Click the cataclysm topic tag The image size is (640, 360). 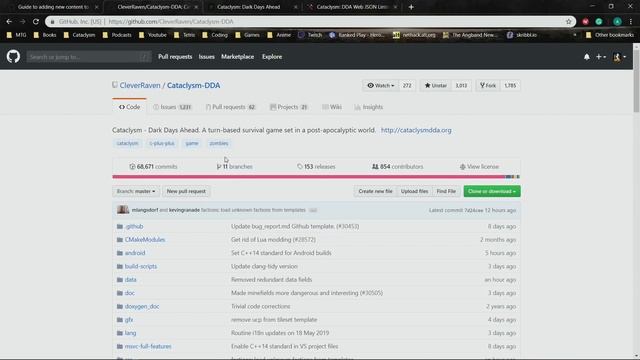point(127,143)
